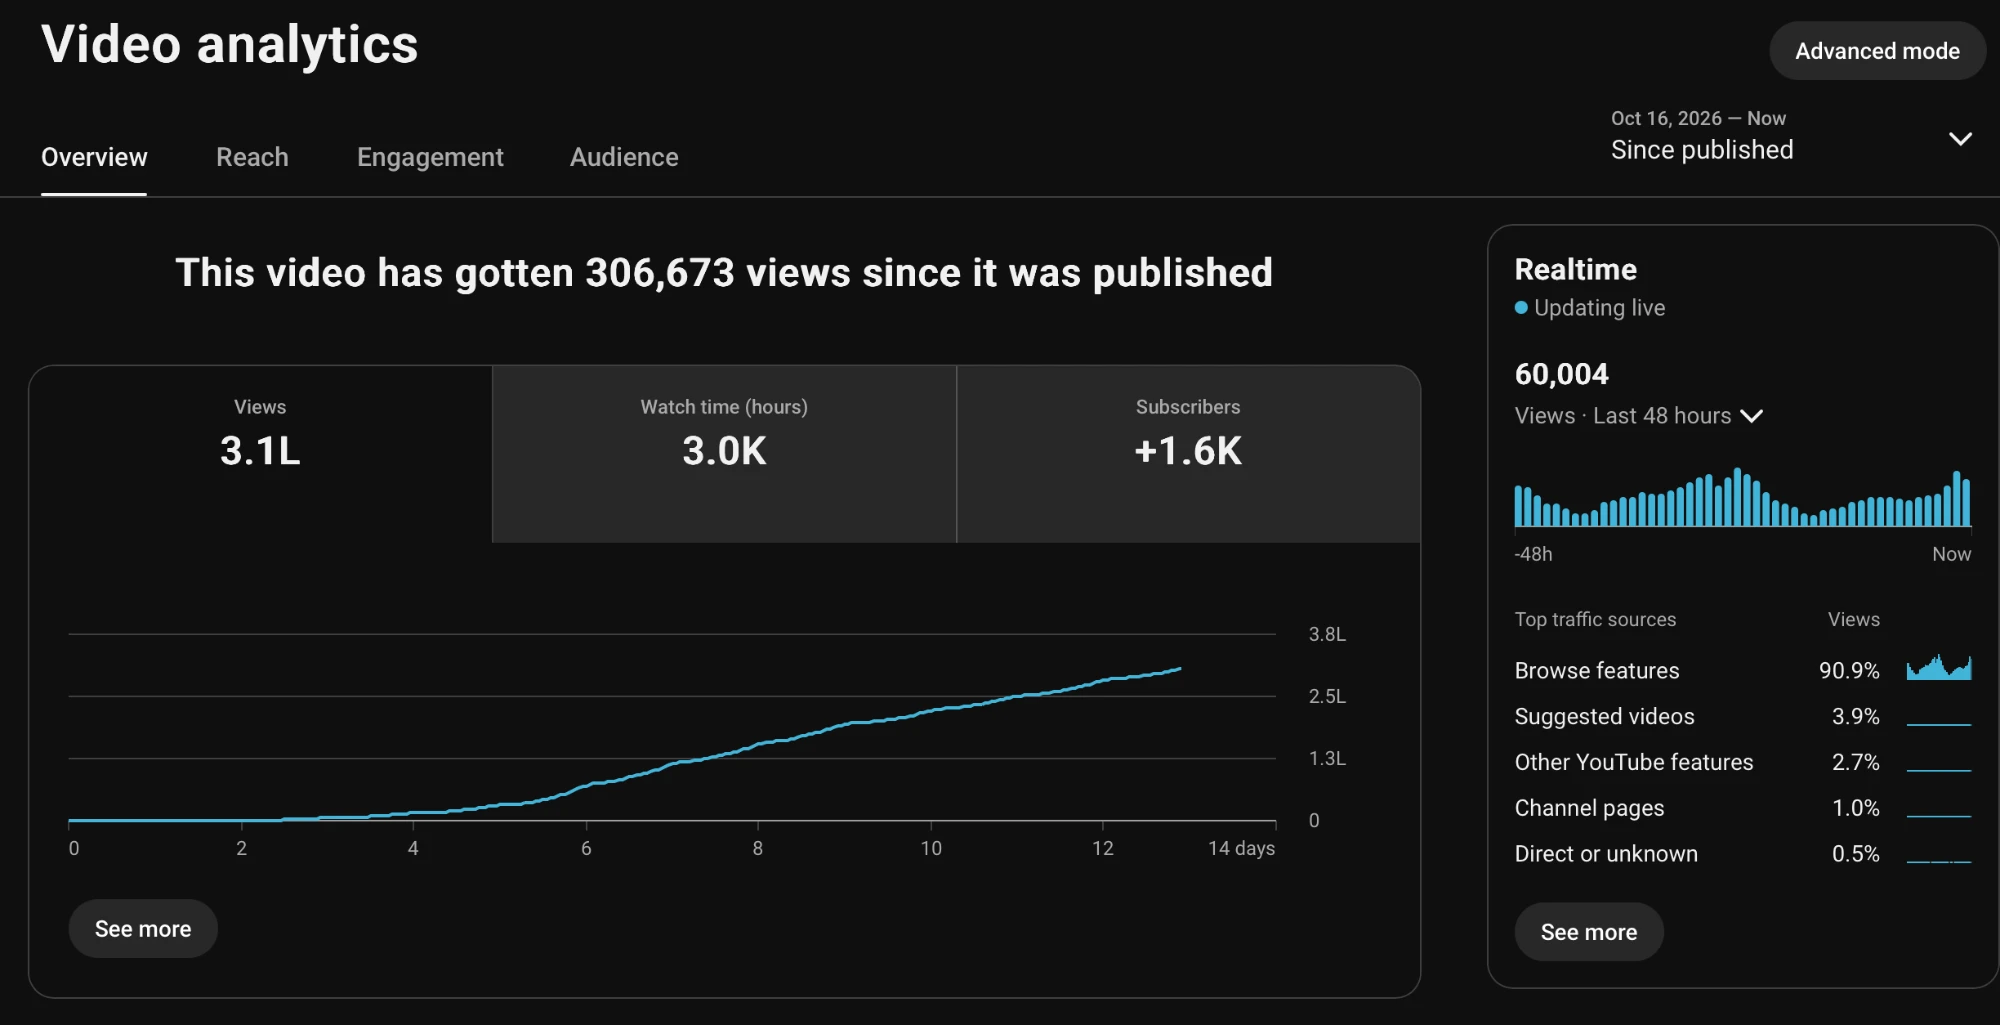Select the Views 3.1L metric card
The height and width of the screenshot is (1025, 2000).
click(260, 454)
